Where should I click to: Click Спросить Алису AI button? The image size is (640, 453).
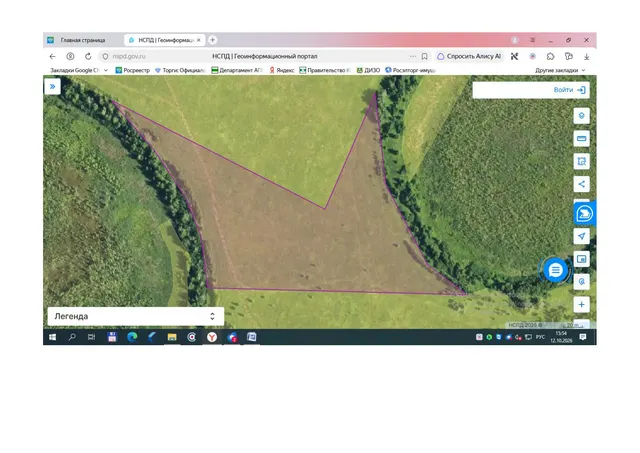pos(469,56)
